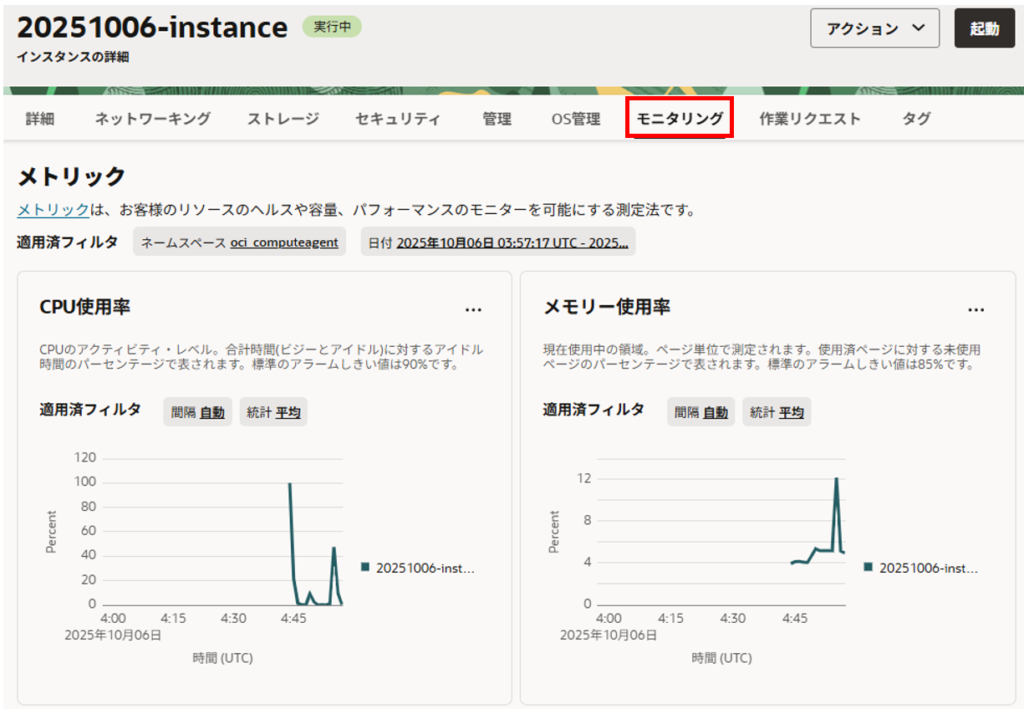Select the セキュリティ tab
The image size is (1024, 709).
point(397,119)
